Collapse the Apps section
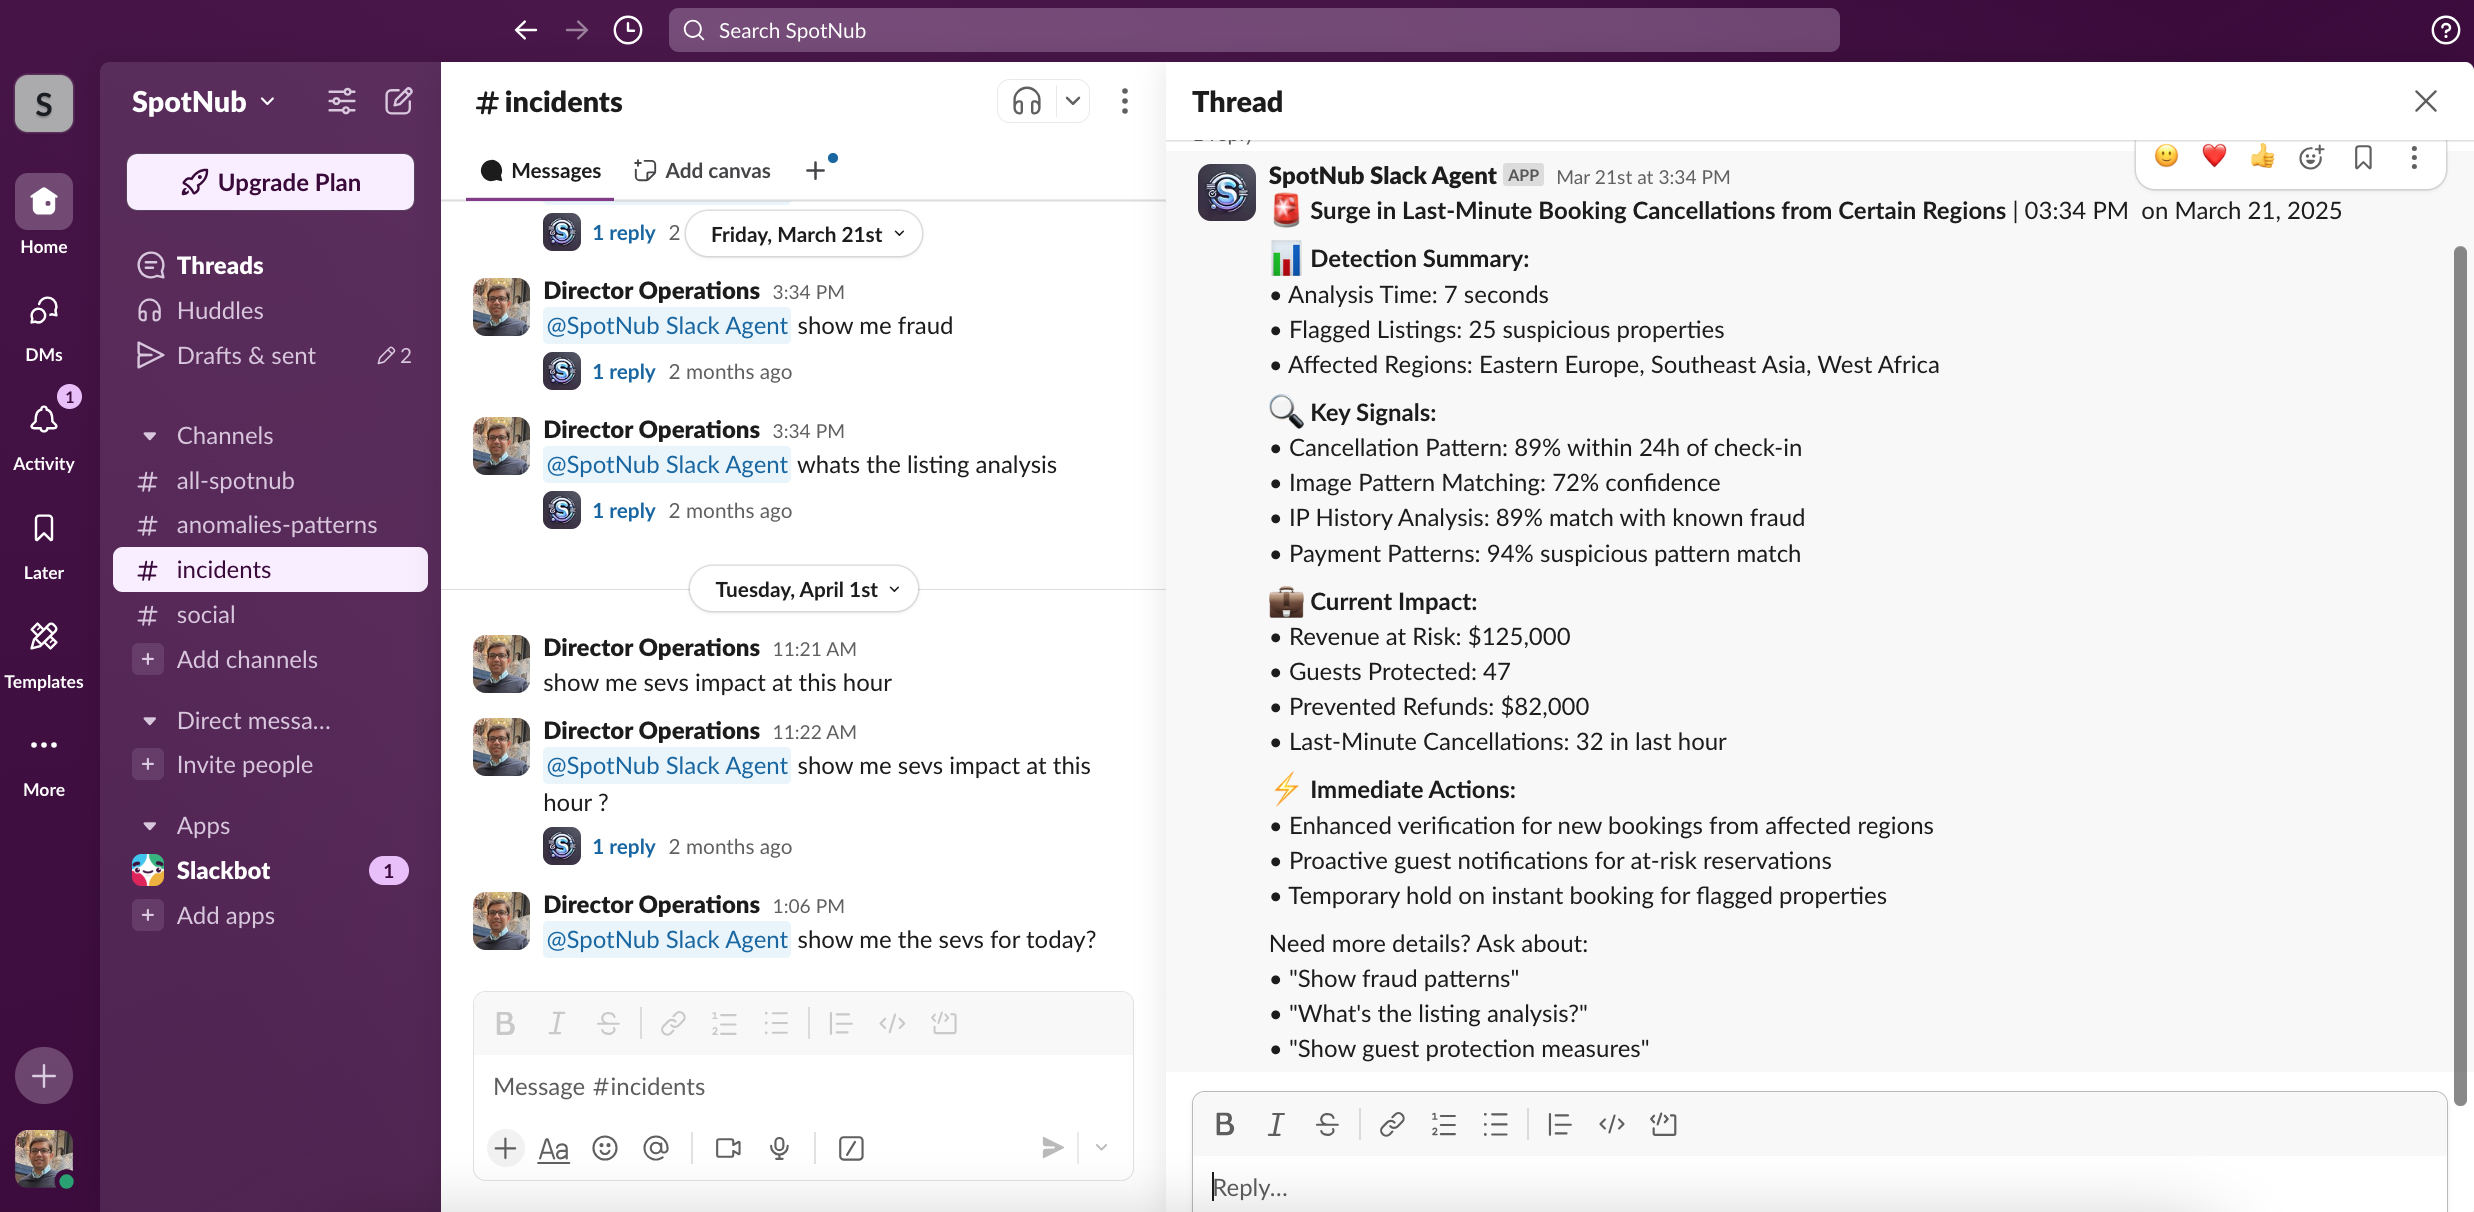The height and width of the screenshot is (1212, 2474). pos(150,826)
